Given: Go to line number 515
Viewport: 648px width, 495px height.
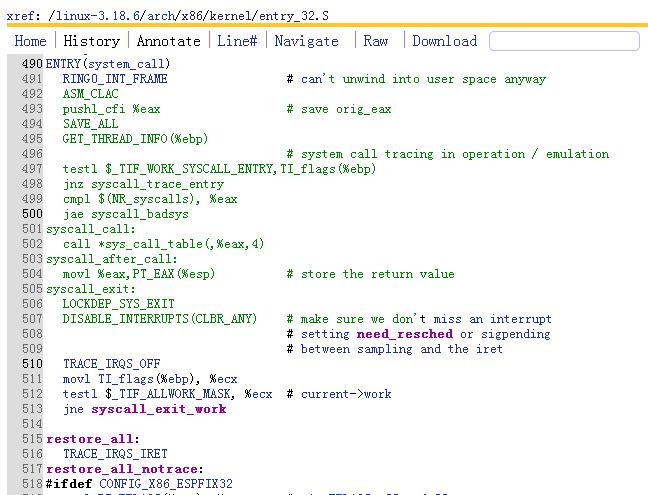Looking at the screenshot, I should point(30,439).
